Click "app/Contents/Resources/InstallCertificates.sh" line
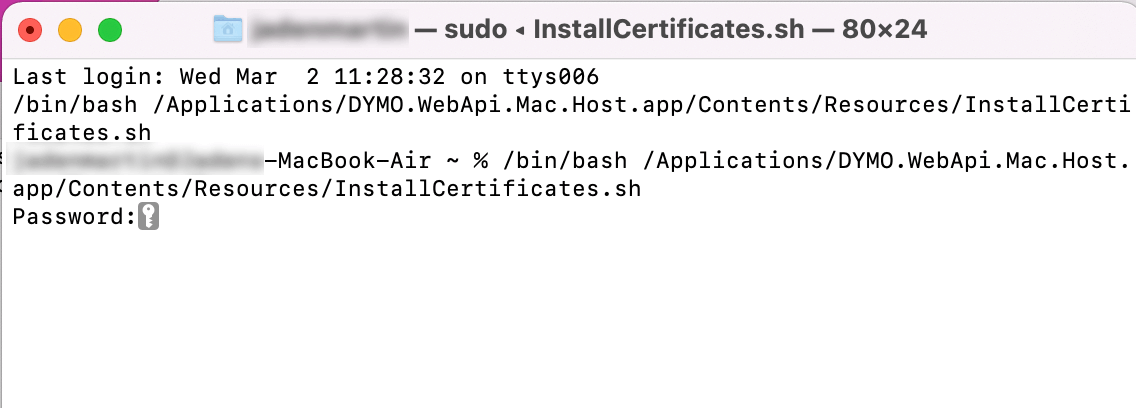 [x=327, y=188]
